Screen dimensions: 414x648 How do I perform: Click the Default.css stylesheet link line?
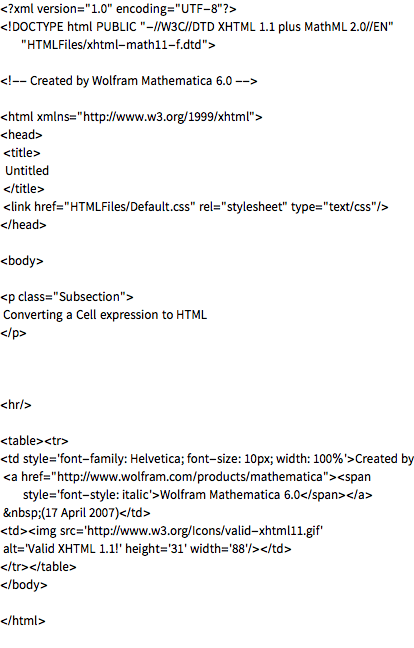[x=196, y=207]
